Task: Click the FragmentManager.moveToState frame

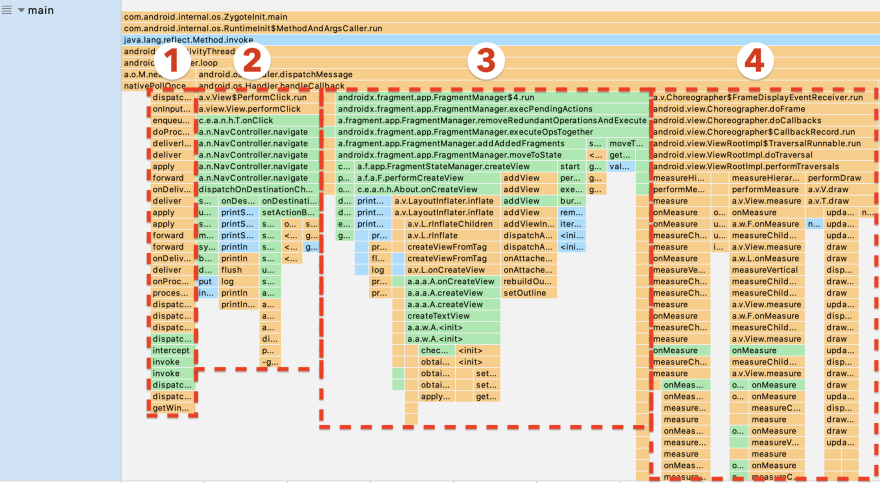Action: pyautogui.click(x=461, y=155)
